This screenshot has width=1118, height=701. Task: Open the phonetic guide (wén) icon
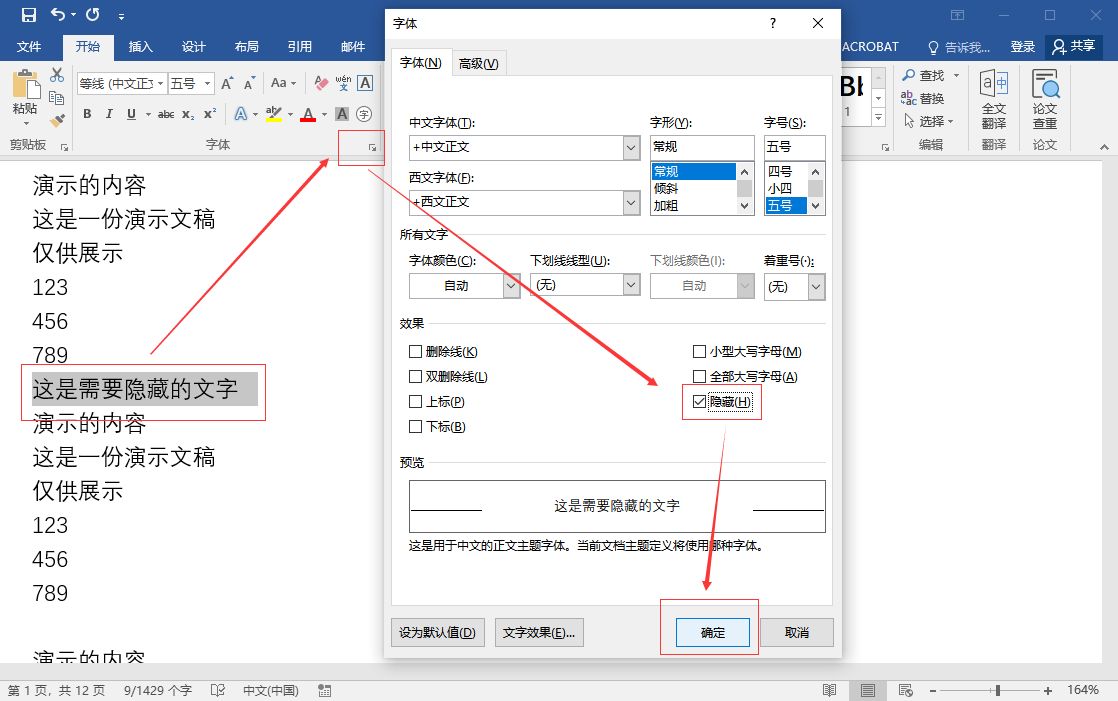click(x=343, y=83)
